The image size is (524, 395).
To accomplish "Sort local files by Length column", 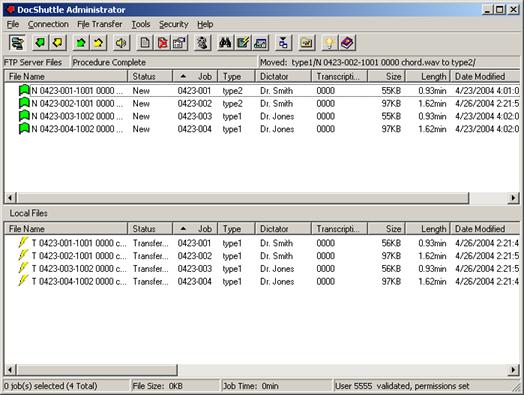I will pyautogui.click(x=428, y=229).
